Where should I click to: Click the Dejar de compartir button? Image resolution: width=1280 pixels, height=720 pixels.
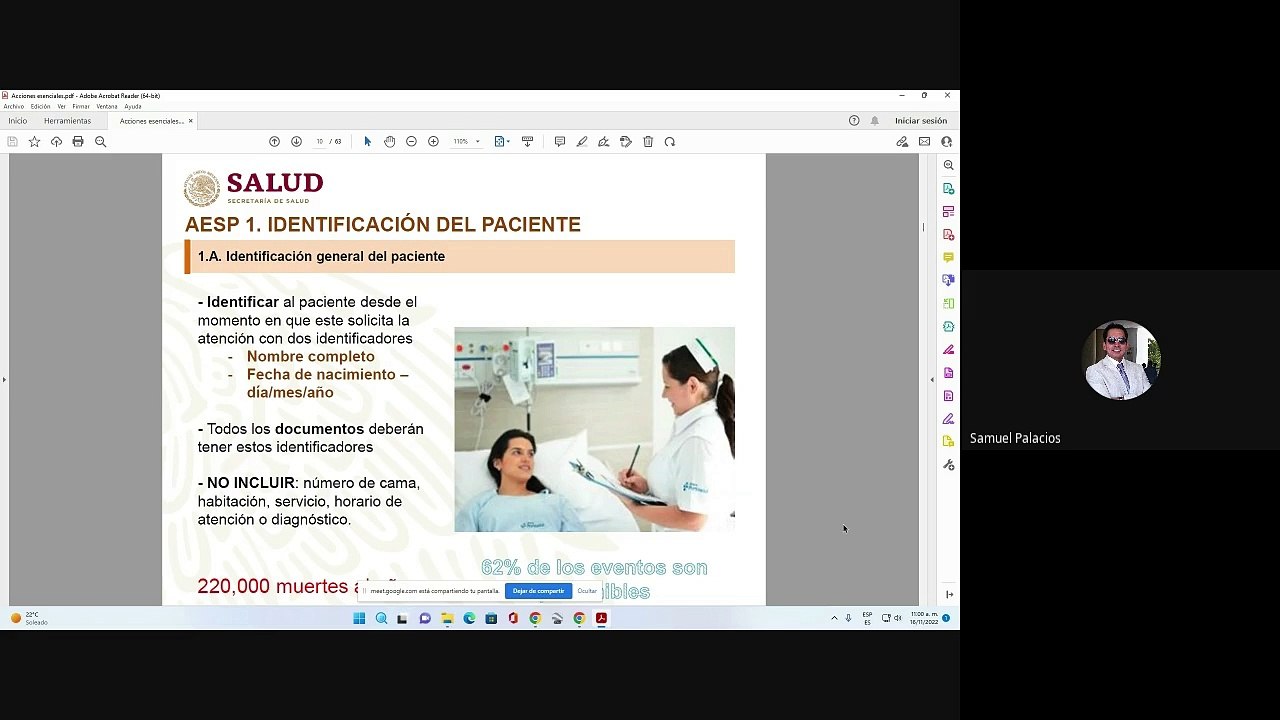coord(538,591)
